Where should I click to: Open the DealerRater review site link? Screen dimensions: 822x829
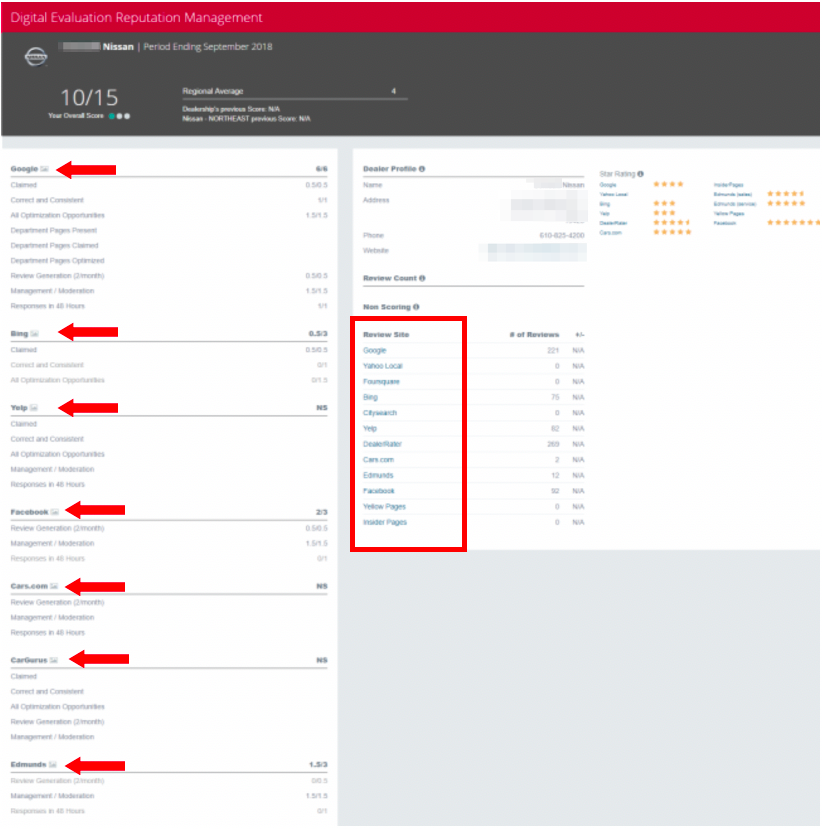pyautogui.click(x=382, y=444)
